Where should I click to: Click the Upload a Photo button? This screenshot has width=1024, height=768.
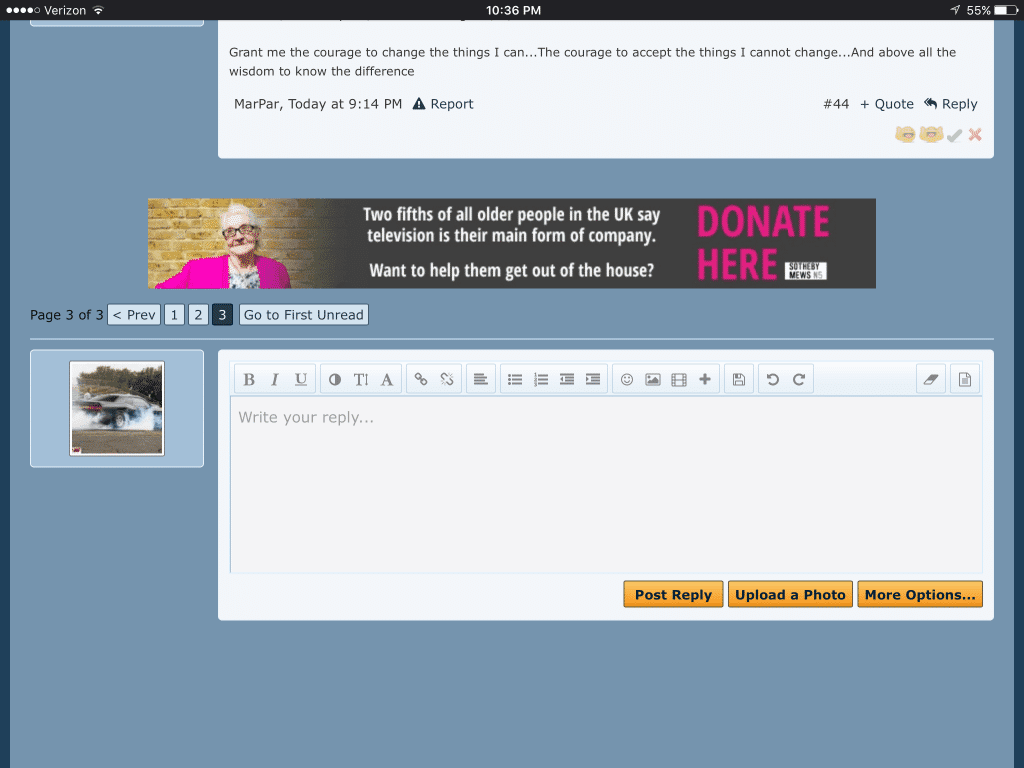pyautogui.click(x=790, y=595)
